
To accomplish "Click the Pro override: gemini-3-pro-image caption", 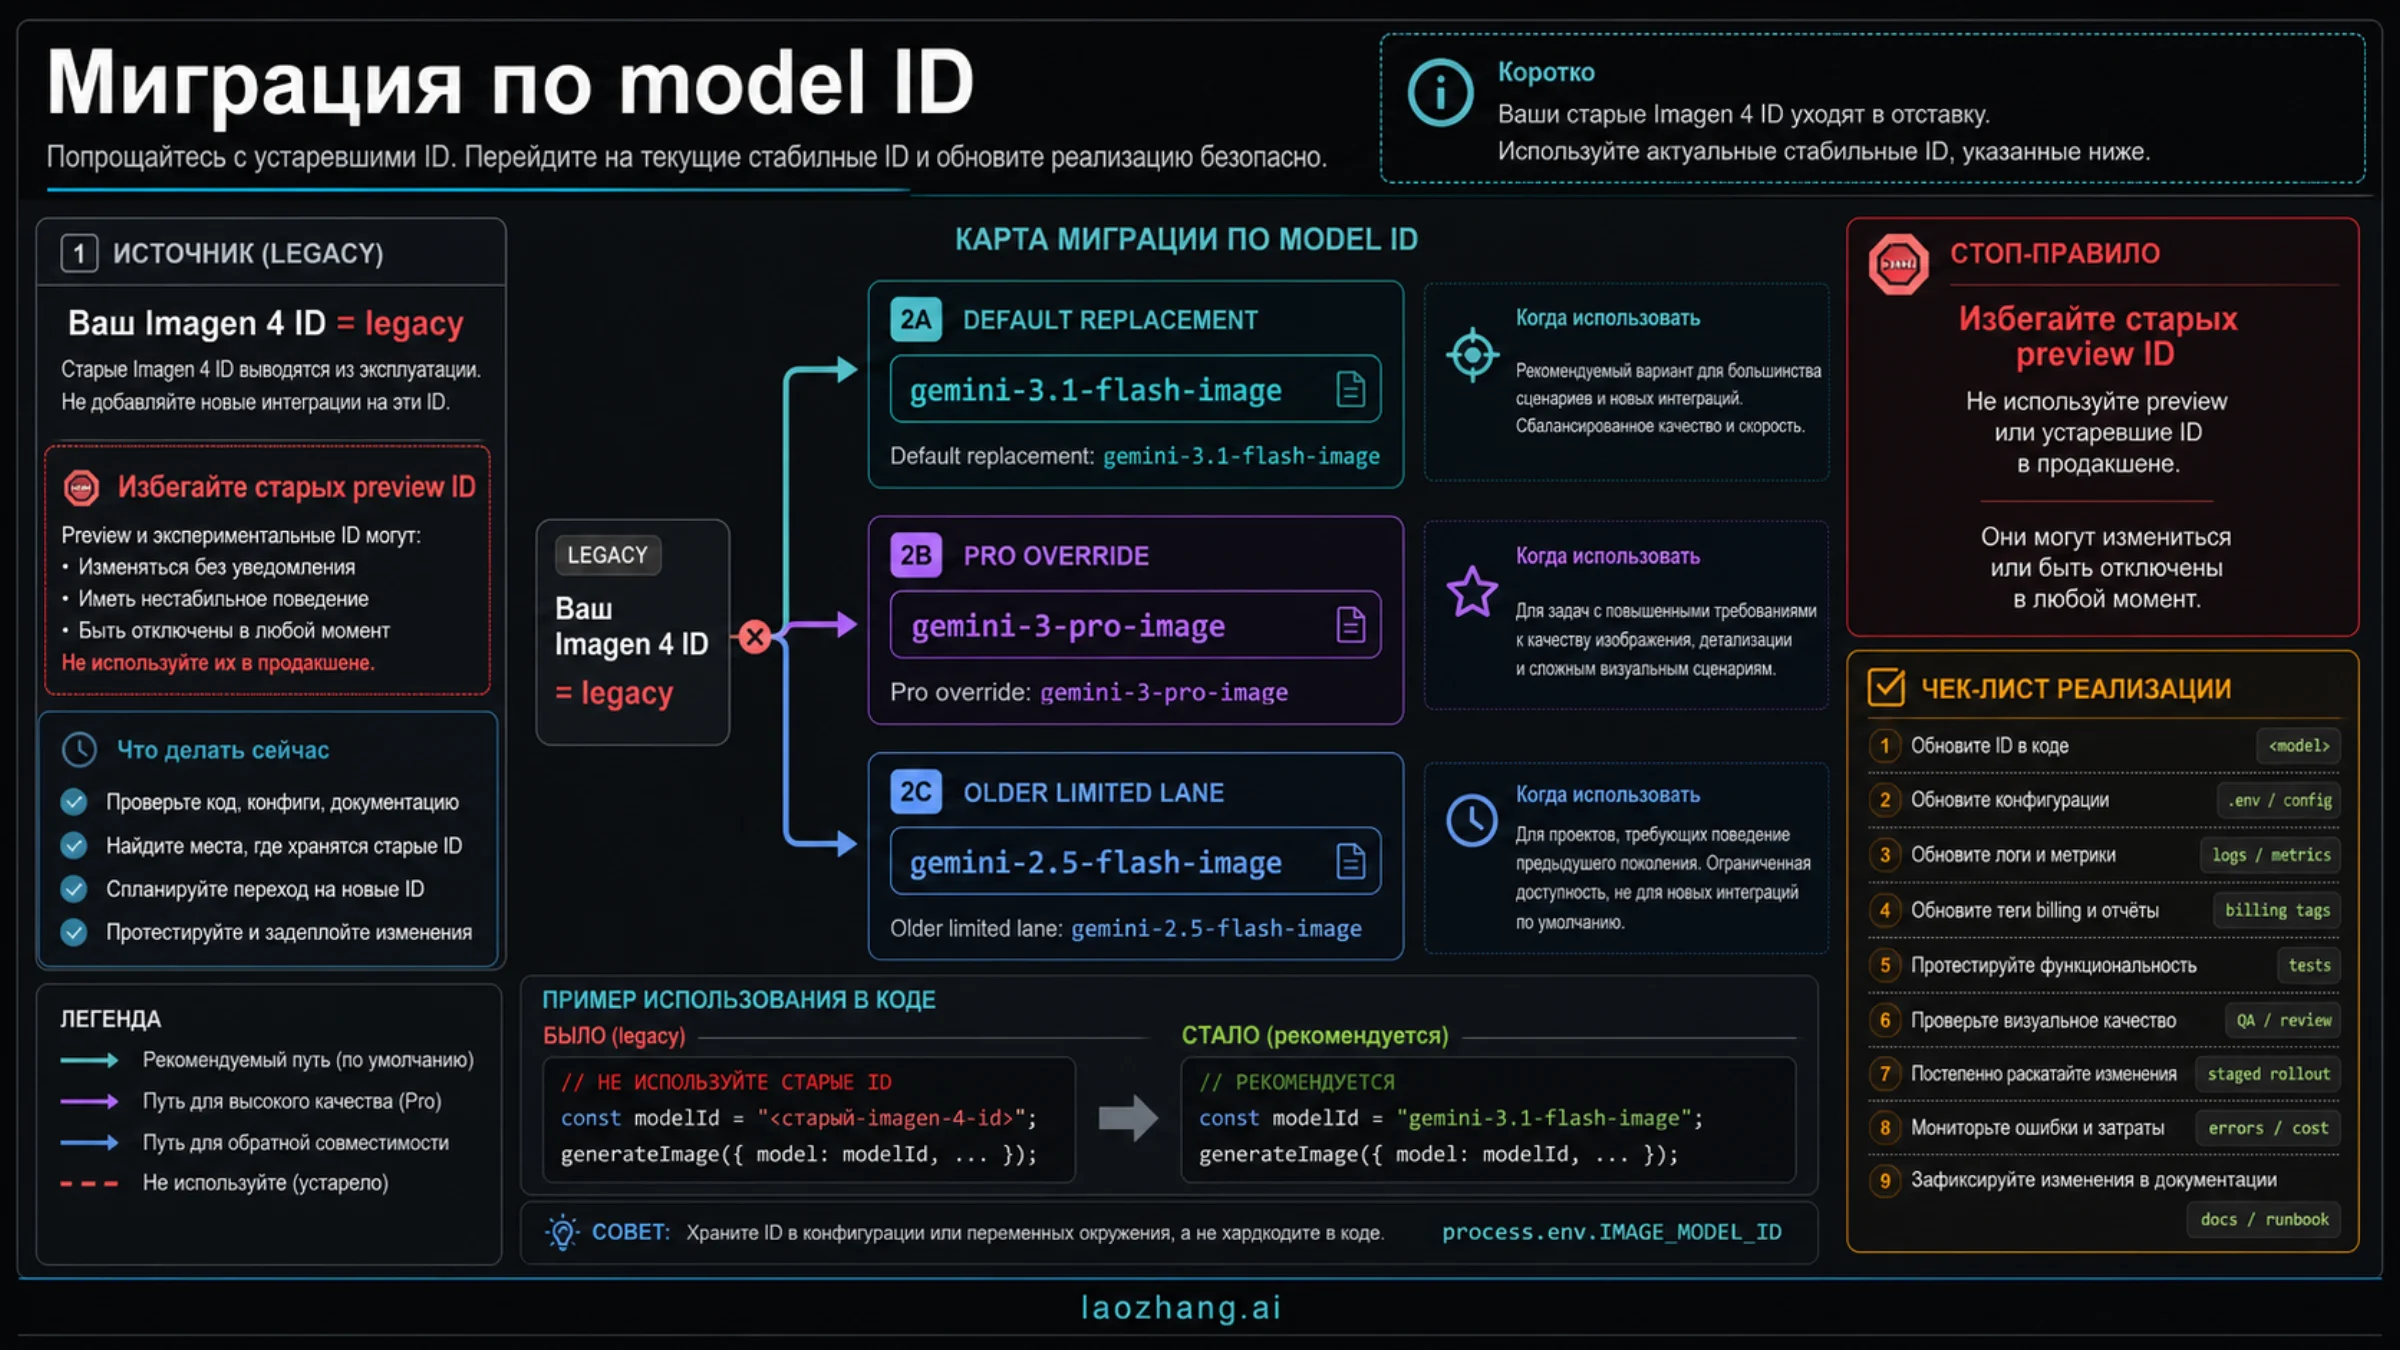I will point(1089,692).
